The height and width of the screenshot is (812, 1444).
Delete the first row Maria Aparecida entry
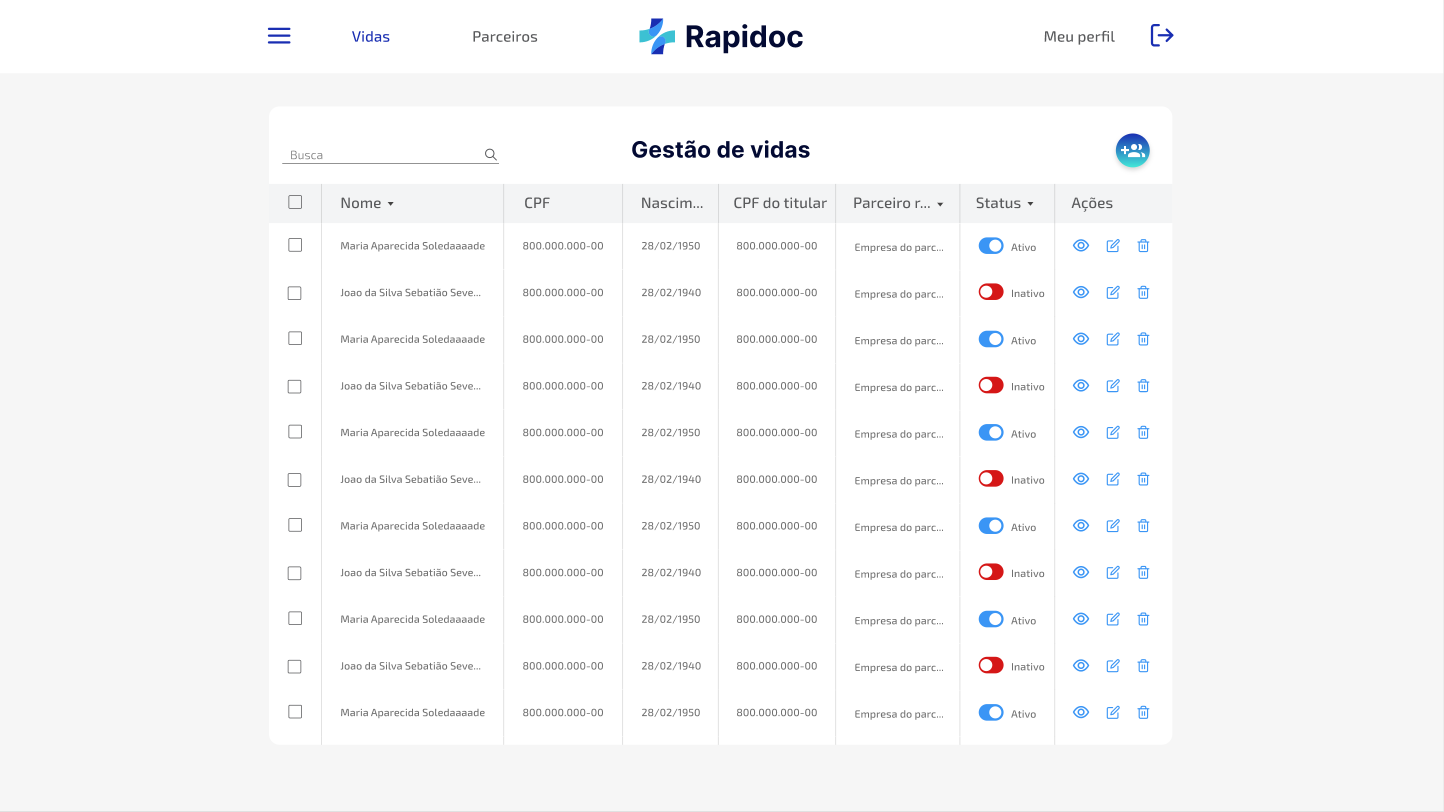pyautogui.click(x=1143, y=246)
